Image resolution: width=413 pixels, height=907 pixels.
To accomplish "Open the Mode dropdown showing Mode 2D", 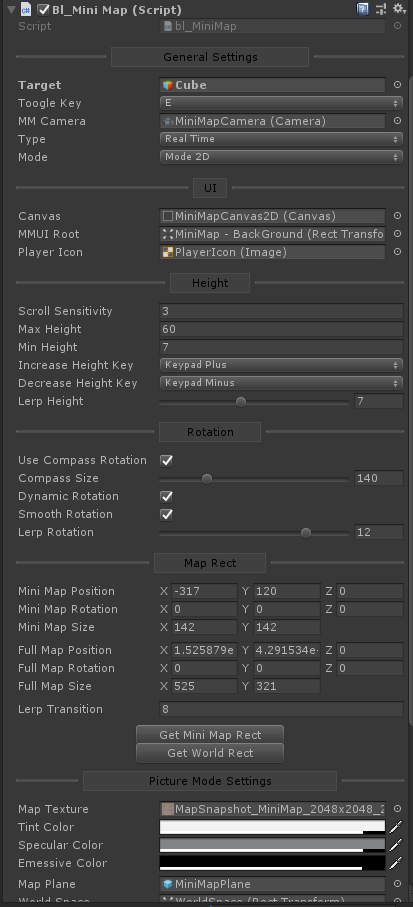I will coord(281,157).
